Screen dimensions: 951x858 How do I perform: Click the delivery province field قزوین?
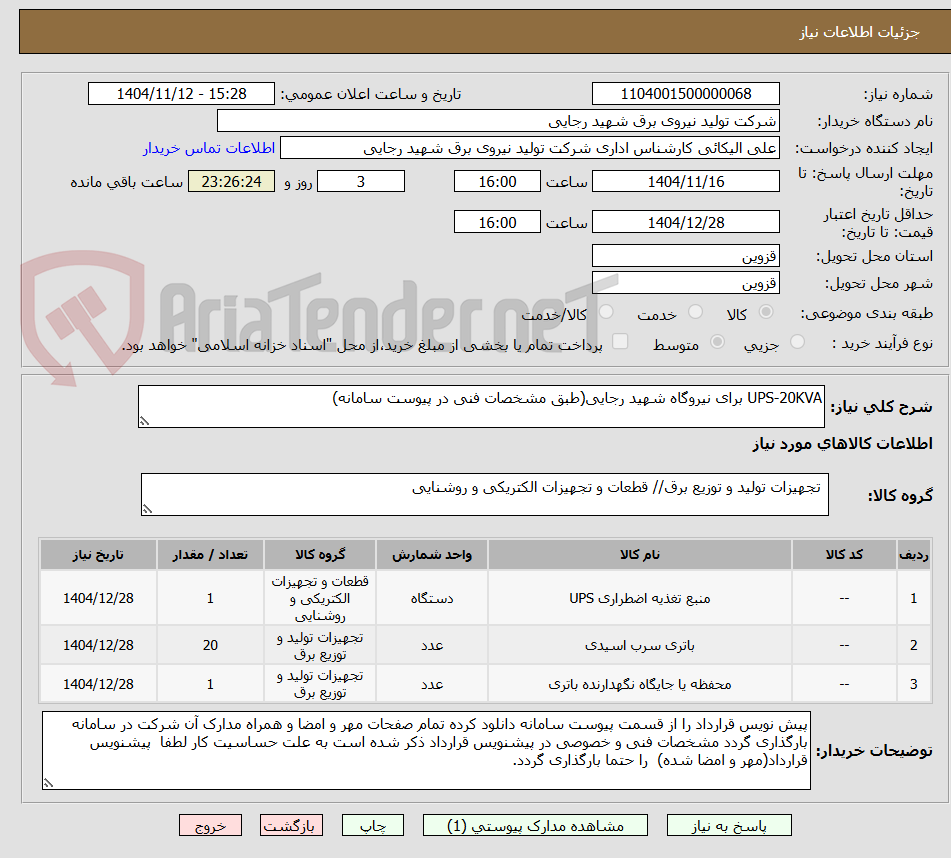pos(685,256)
